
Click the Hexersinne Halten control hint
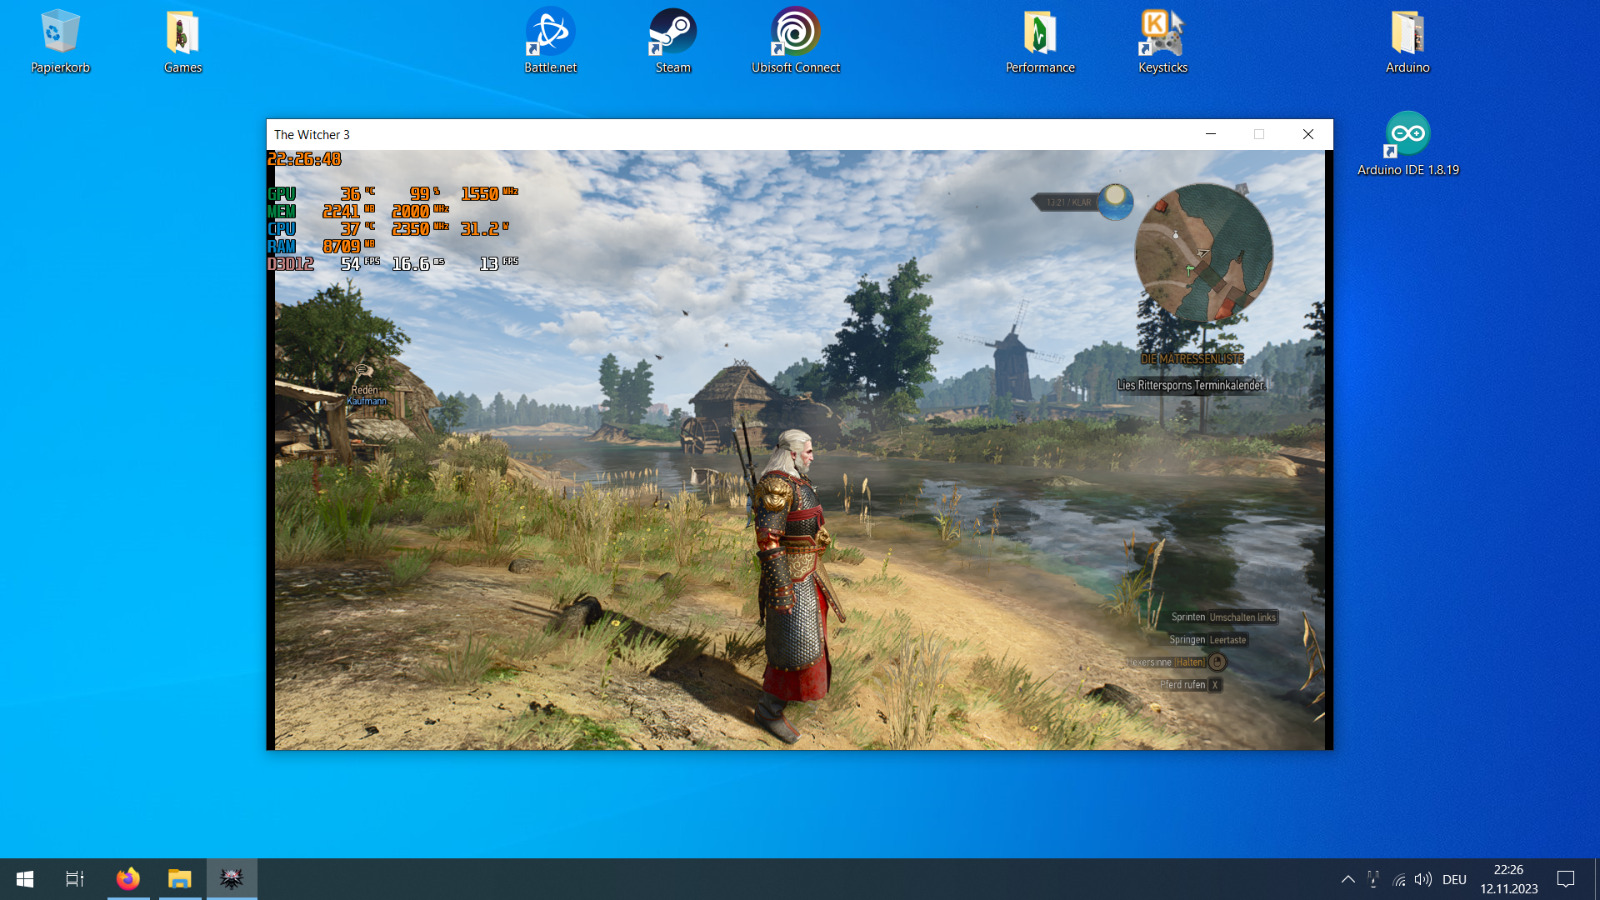(x=1176, y=662)
